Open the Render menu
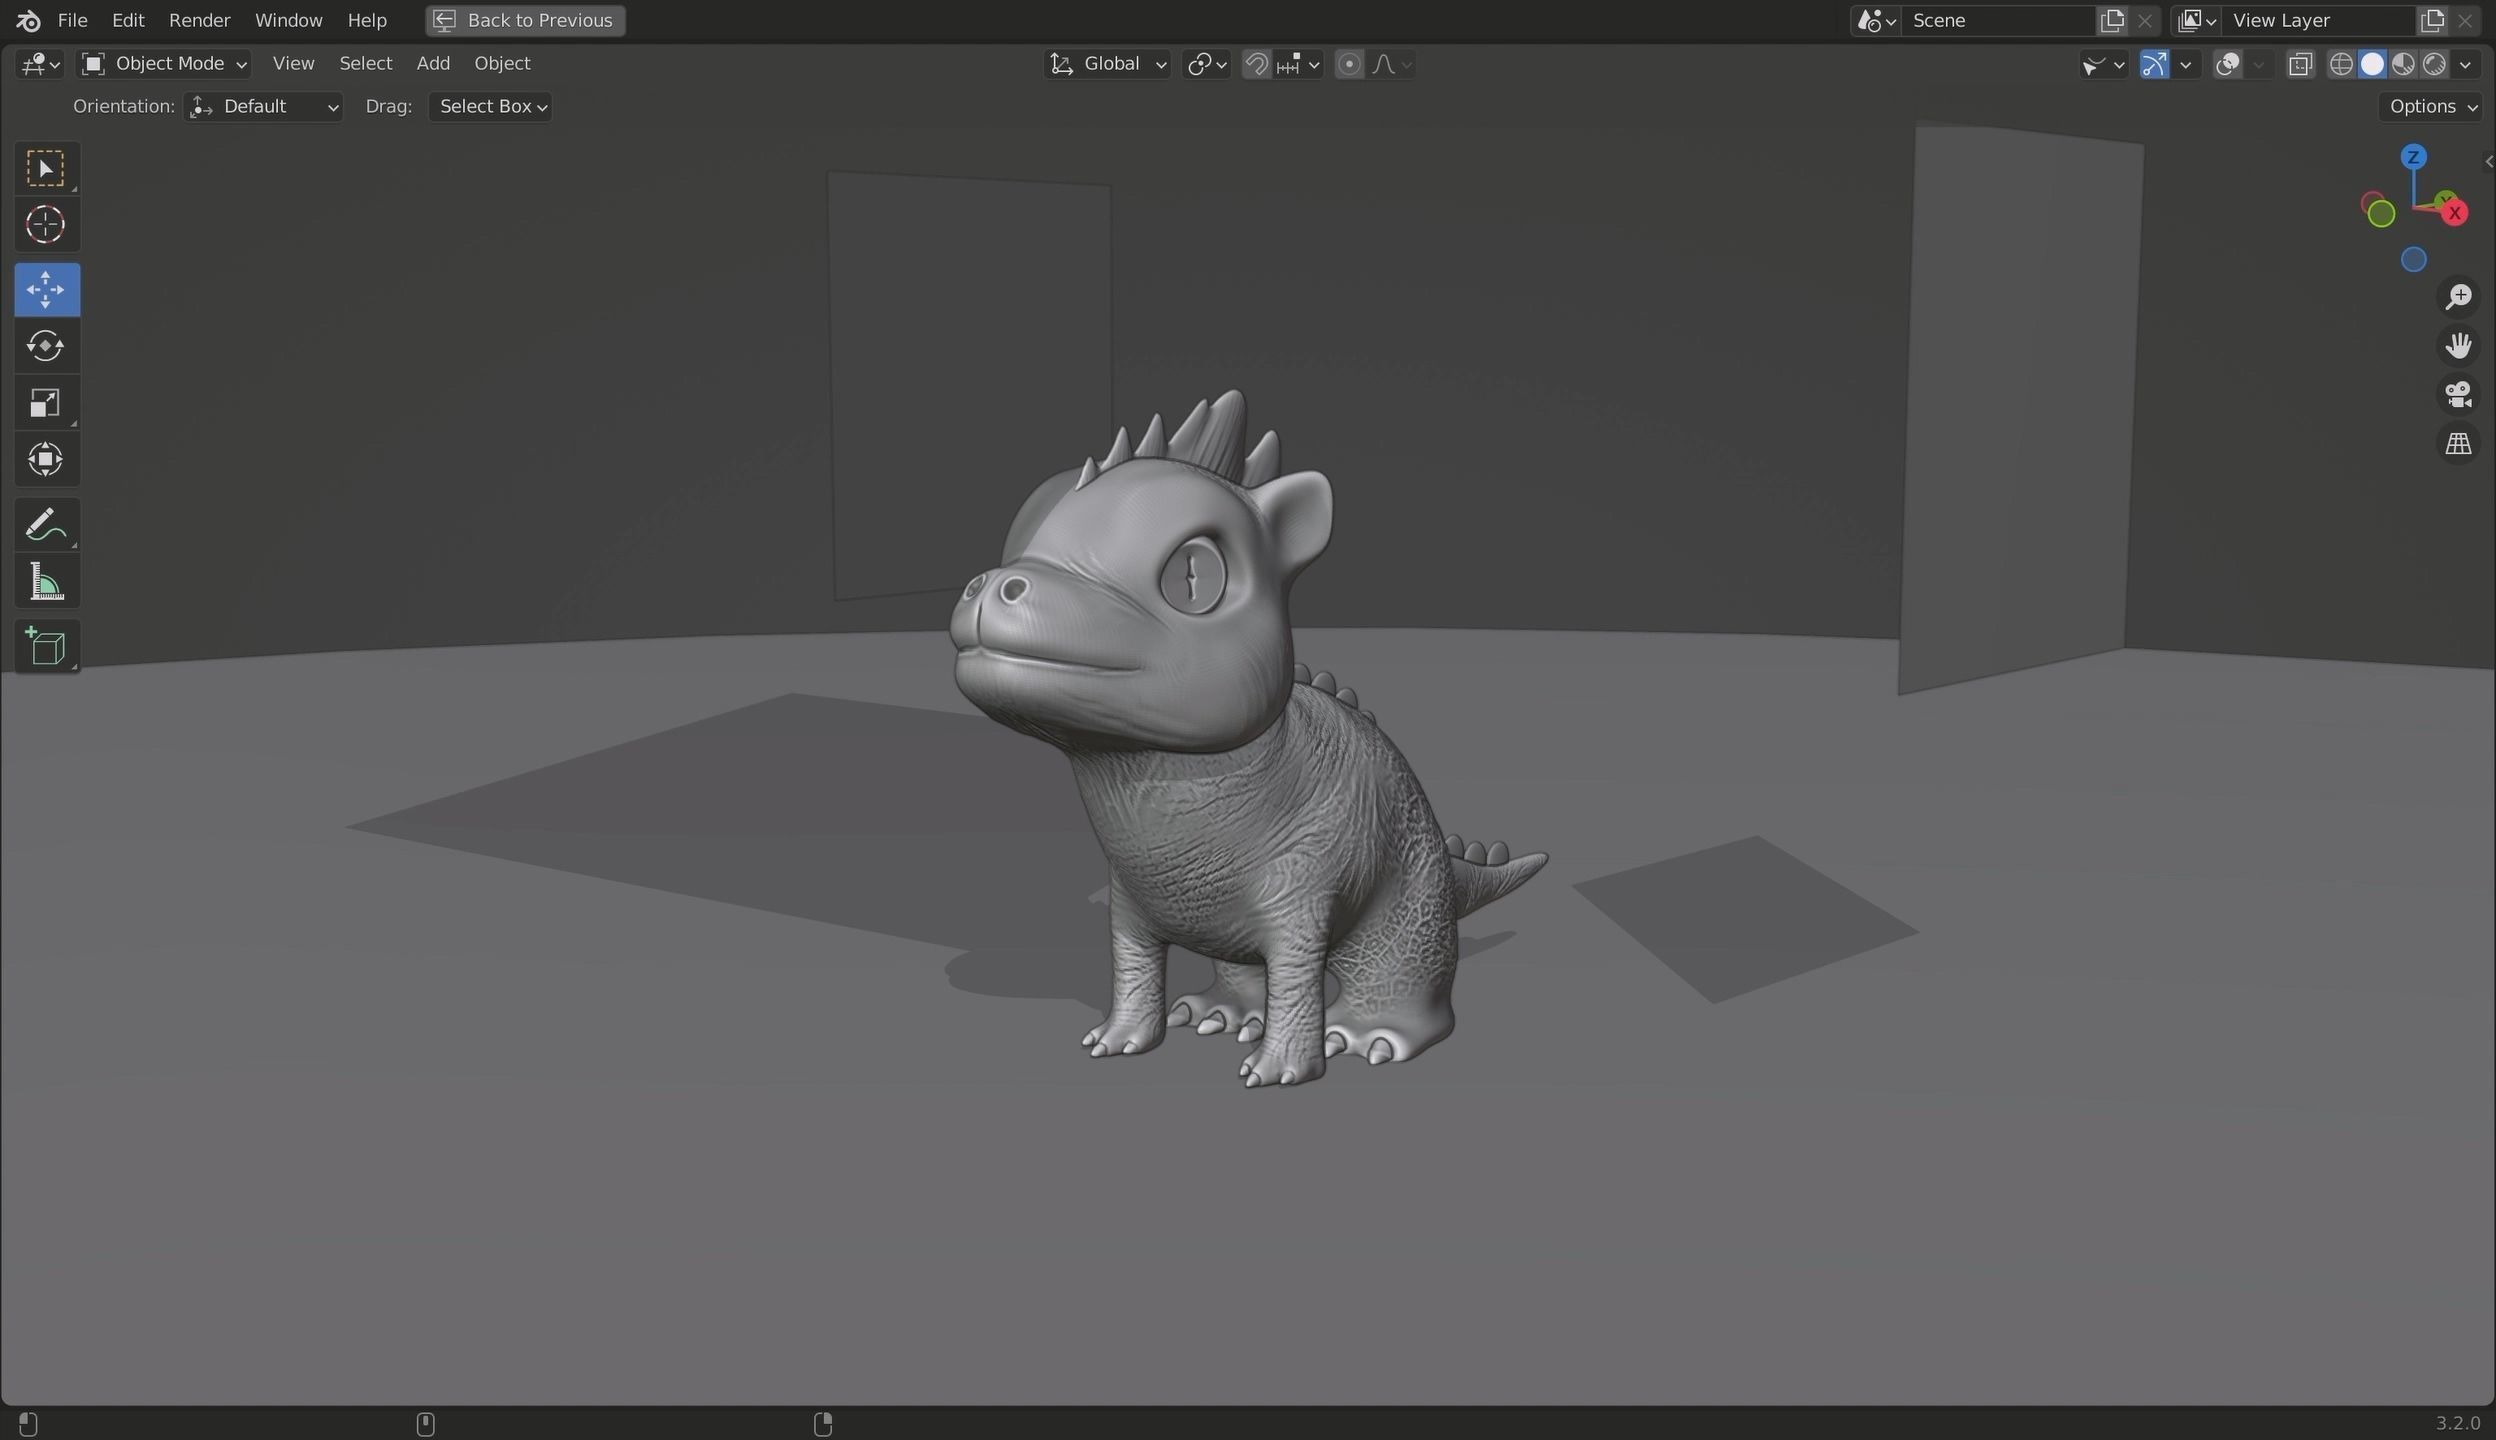2496x1440 pixels. (x=199, y=20)
